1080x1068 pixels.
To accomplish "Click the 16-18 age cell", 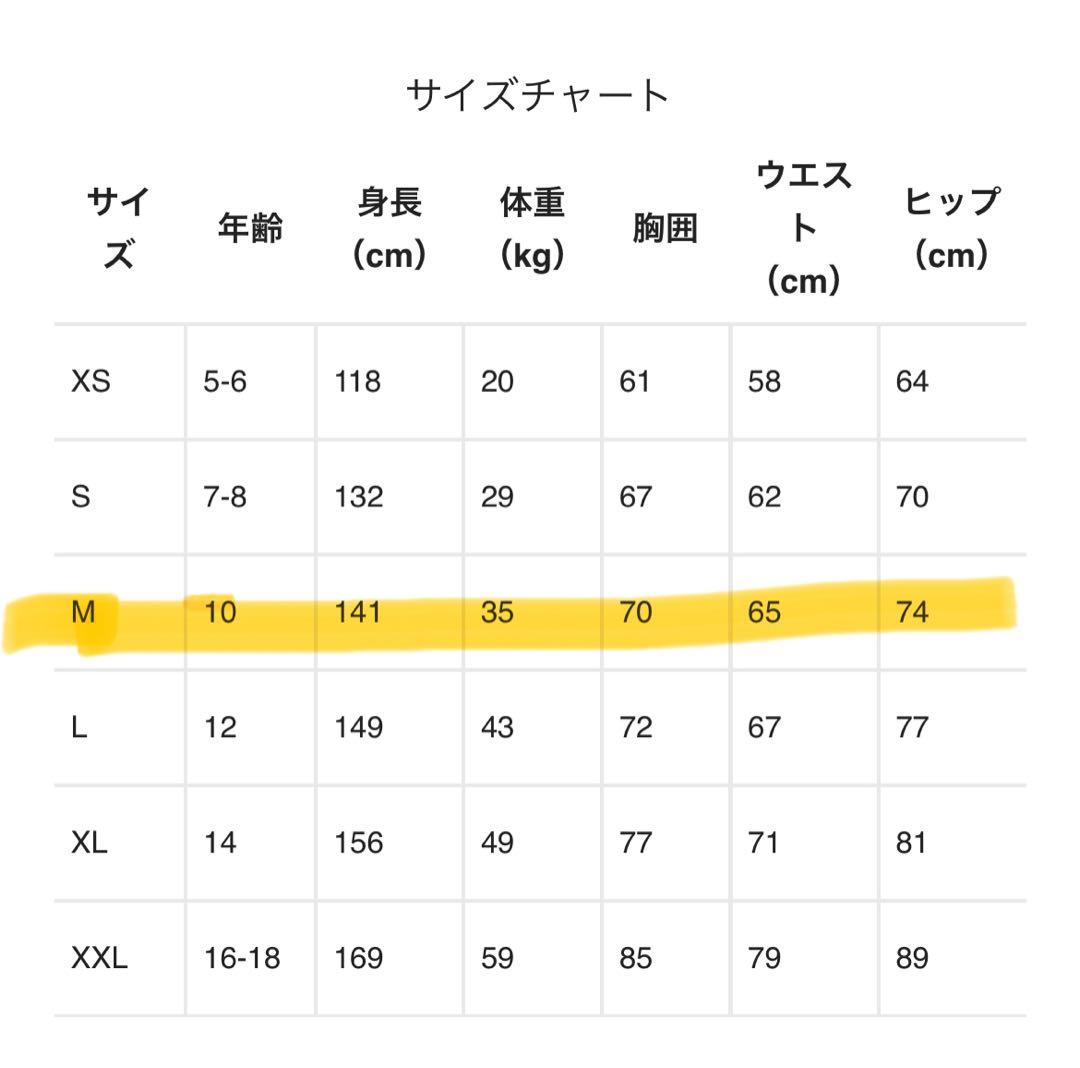I will [x=242, y=958].
